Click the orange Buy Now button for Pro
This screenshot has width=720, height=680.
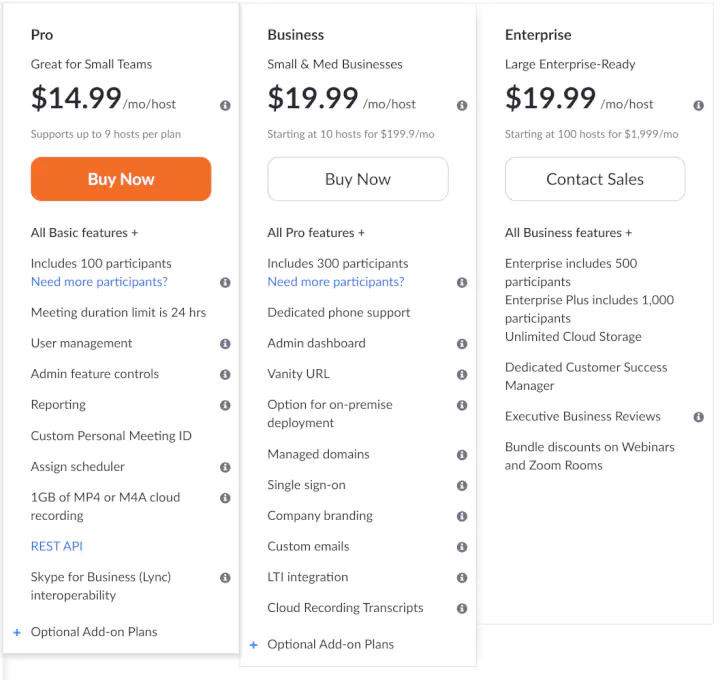pyautogui.click(x=121, y=179)
